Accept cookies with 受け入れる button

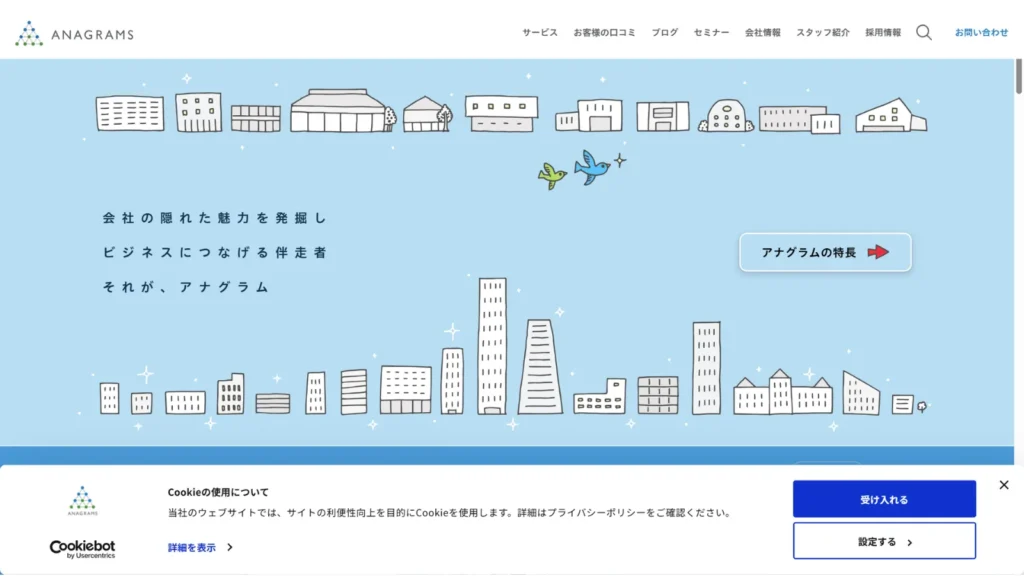pyautogui.click(x=884, y=500)
